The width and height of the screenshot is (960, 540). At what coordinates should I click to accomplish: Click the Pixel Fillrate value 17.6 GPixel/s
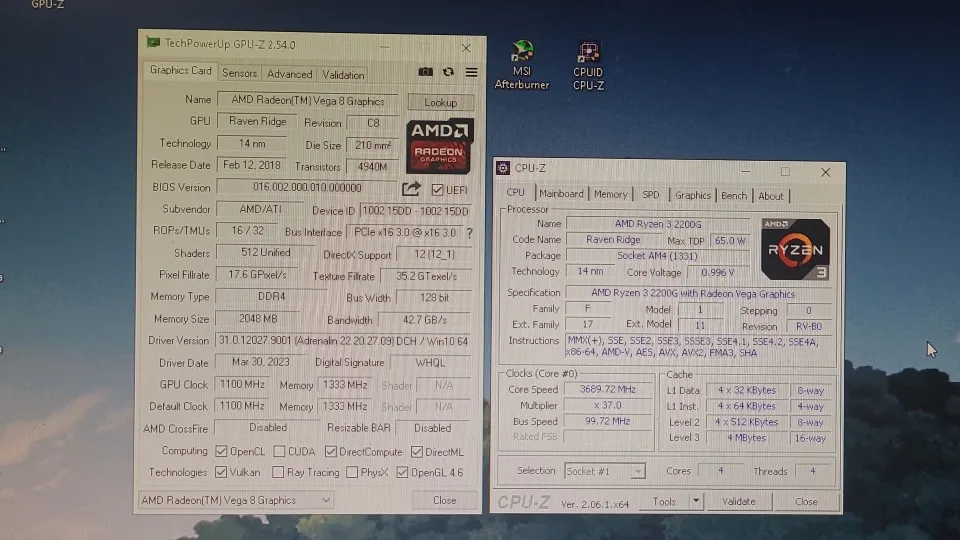pyautogui.click(x=257, y=274)
